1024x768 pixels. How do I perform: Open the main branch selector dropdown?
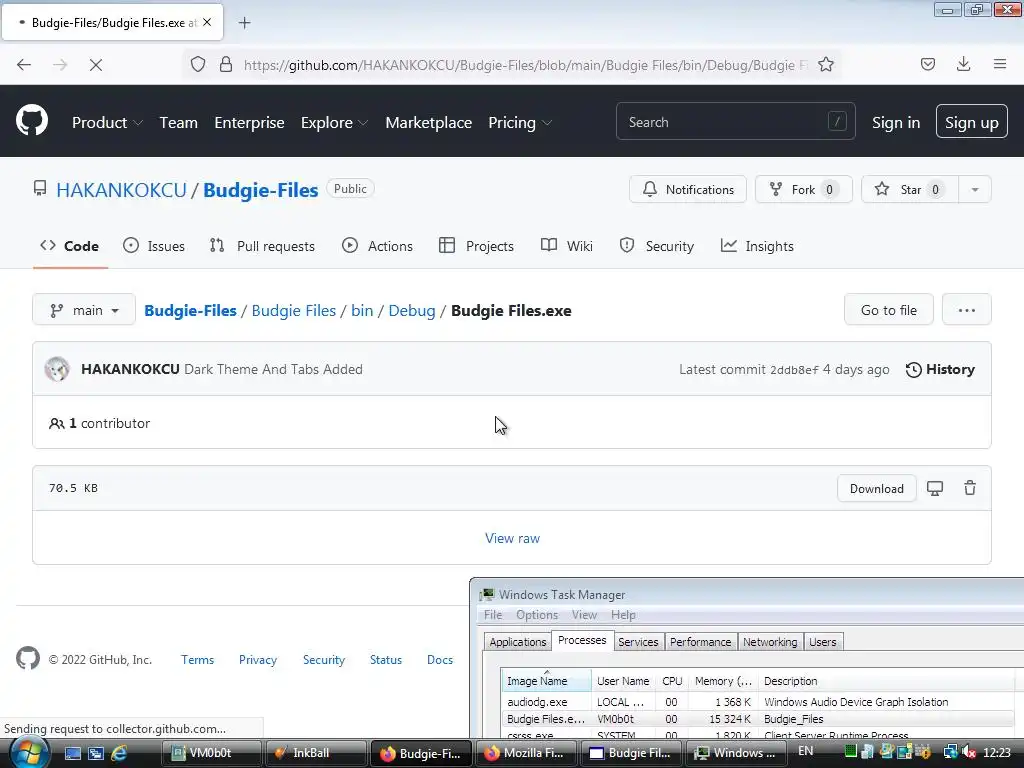pyautogui.click(x=84, y=310)
